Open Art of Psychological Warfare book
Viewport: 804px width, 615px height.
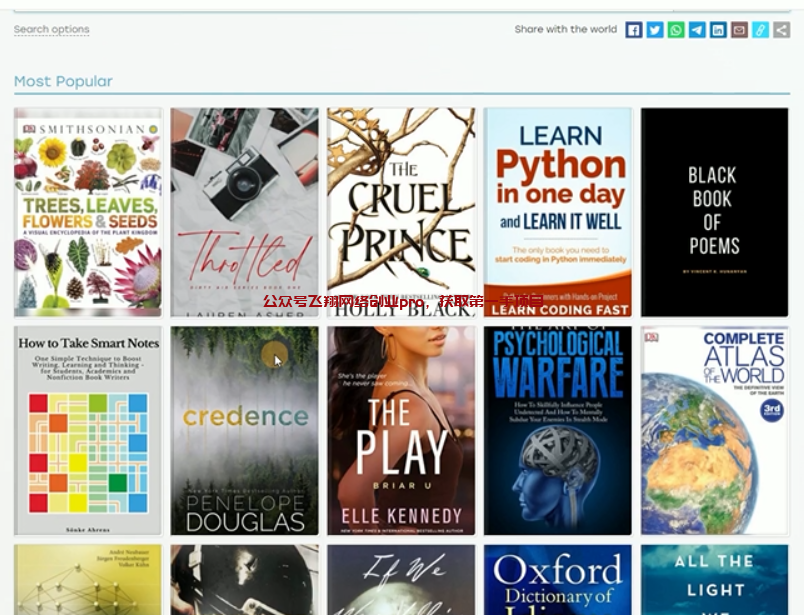point(558,430)
